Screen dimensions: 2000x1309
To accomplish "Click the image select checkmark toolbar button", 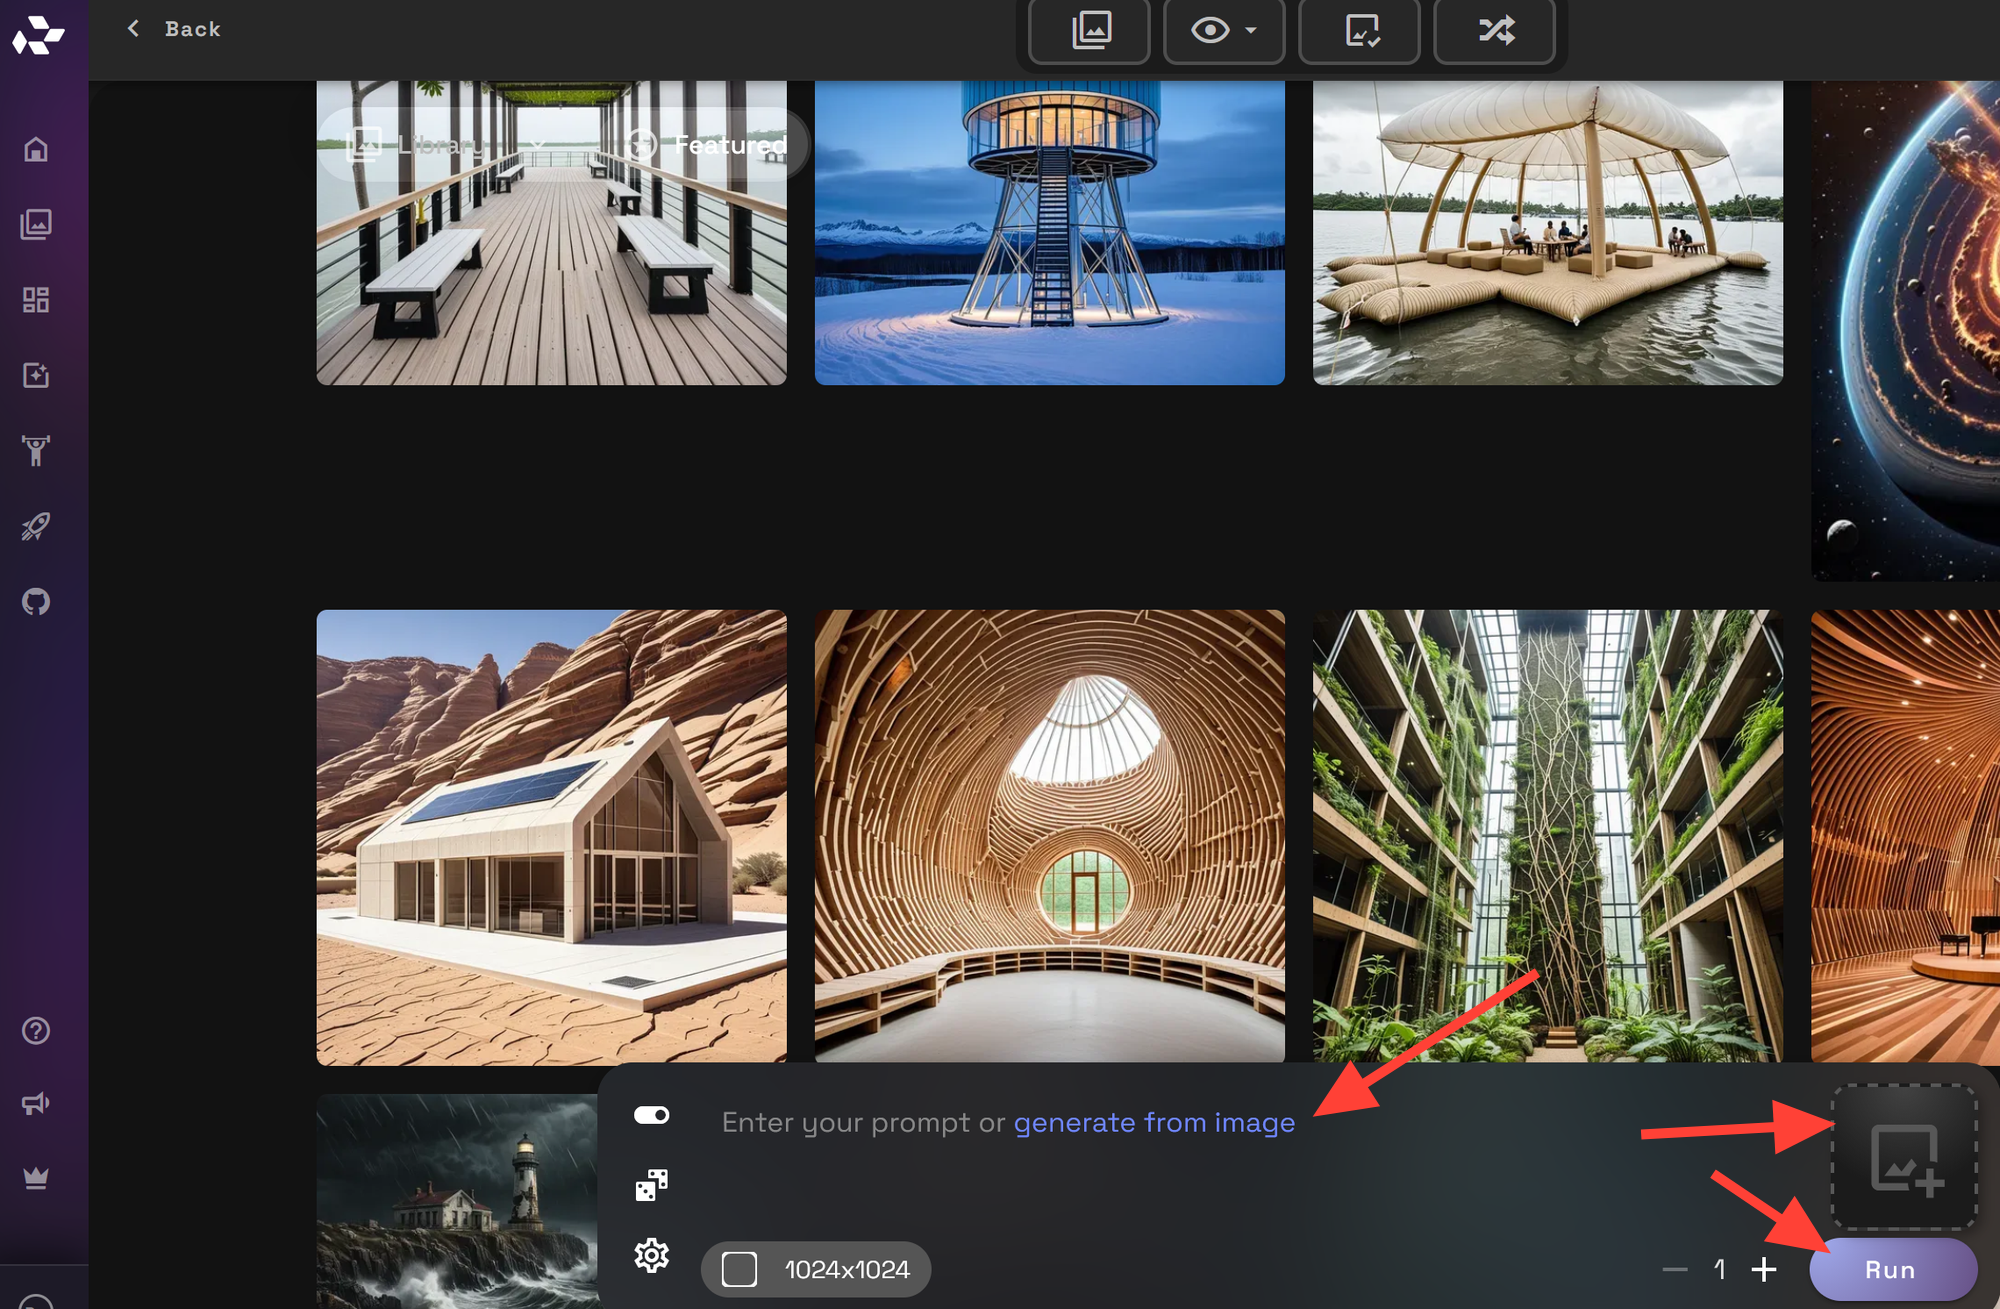I will (x=1361, y=31).
